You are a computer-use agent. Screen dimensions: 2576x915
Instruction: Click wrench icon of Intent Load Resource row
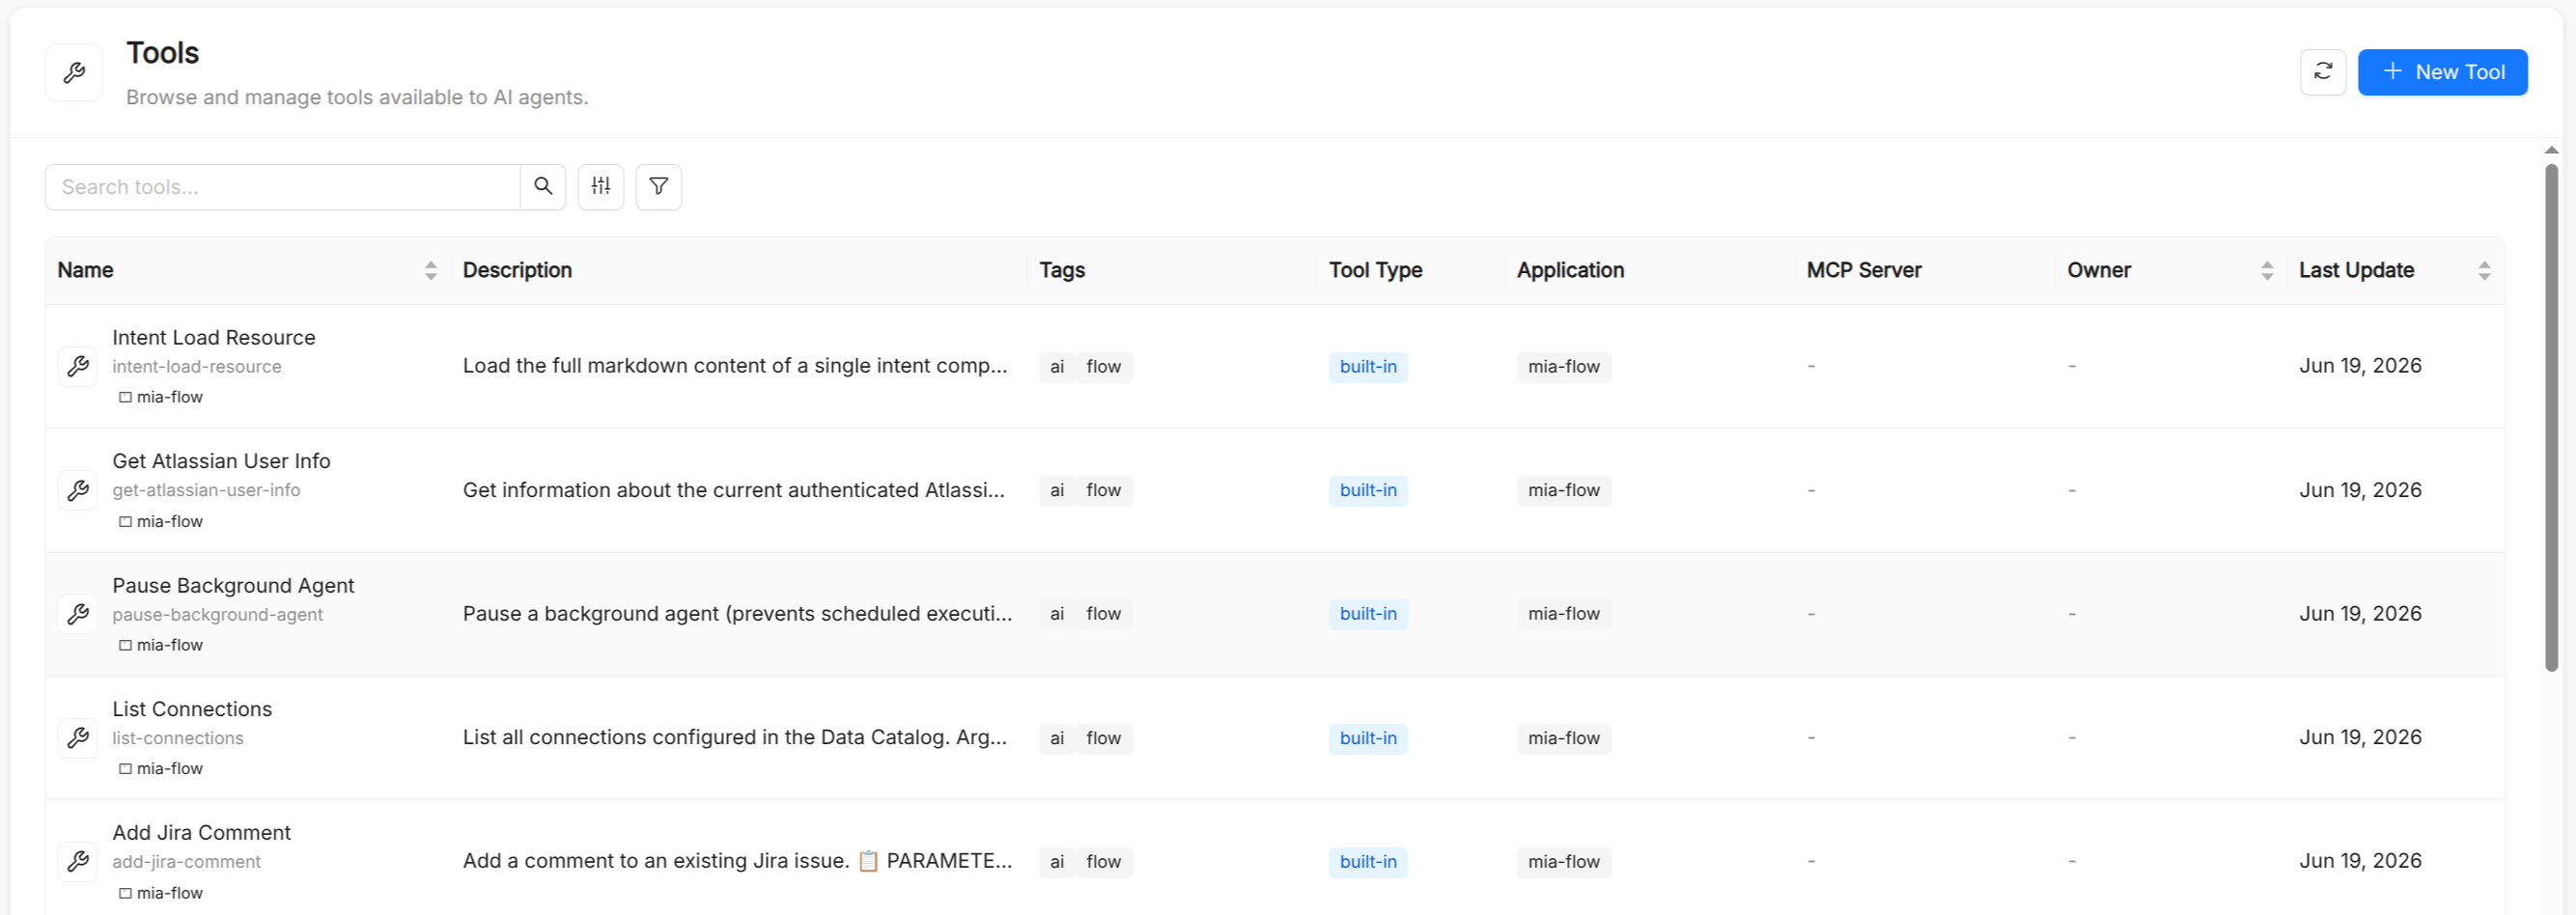(78, 367)
